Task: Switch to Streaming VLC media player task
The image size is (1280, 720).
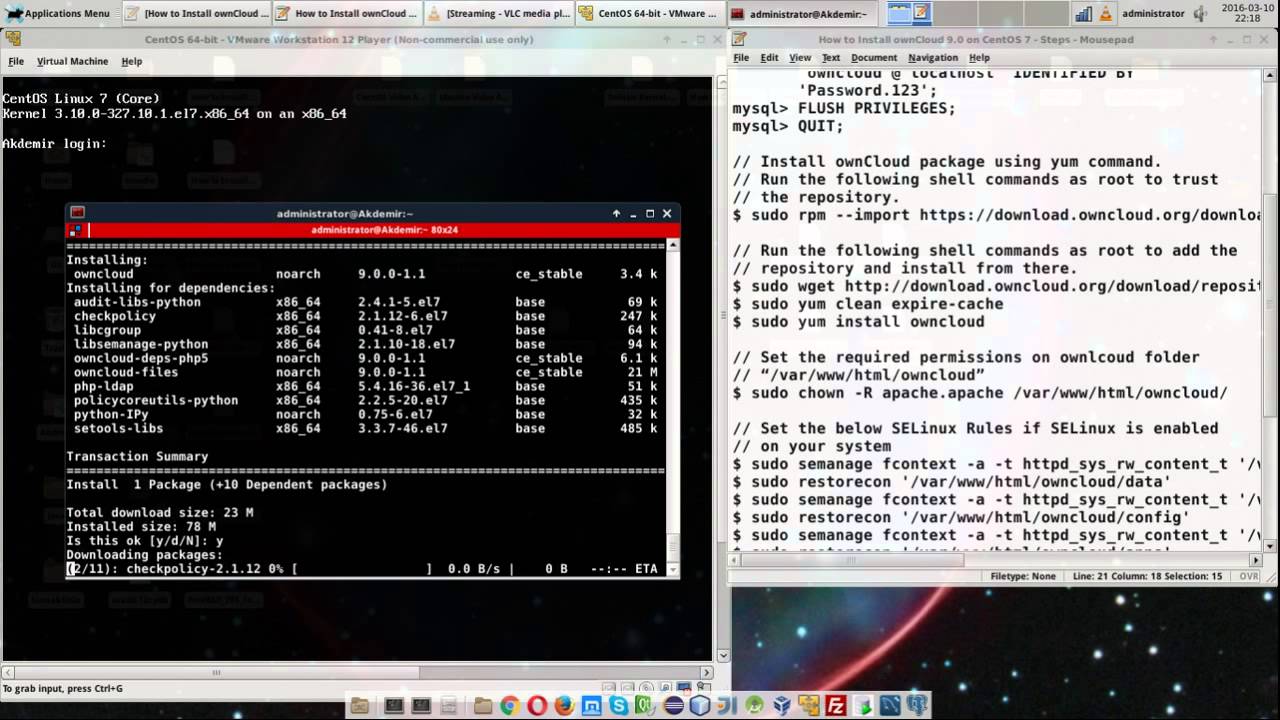Action: pyautogui.click(x=498, y=13)
